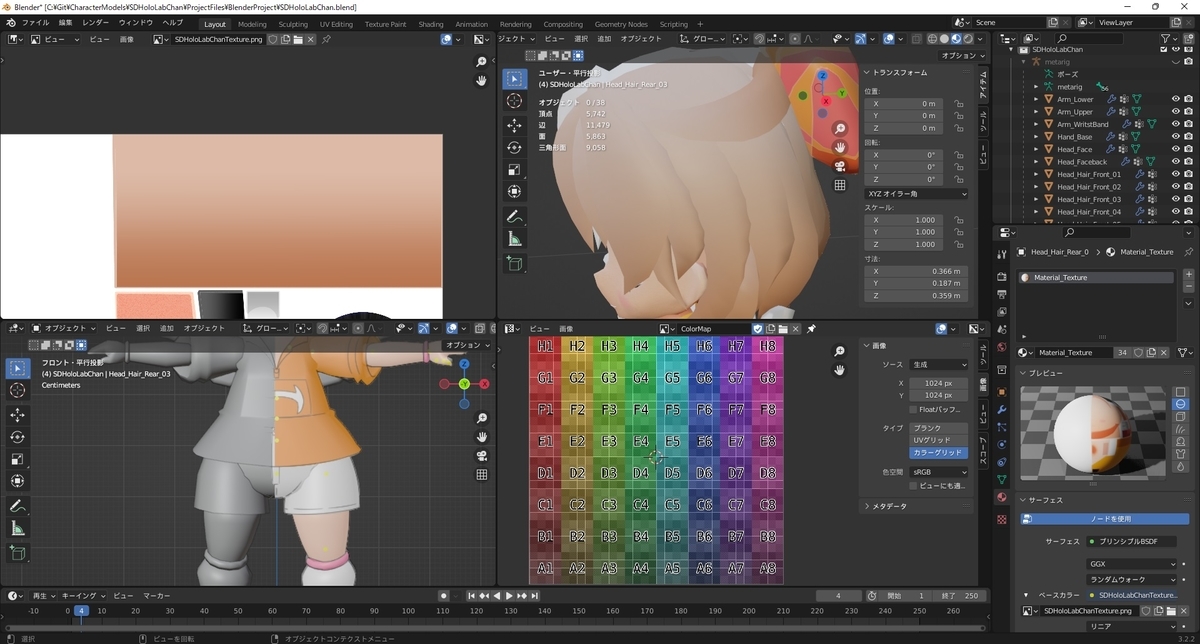This screenshot has width=1200, height=644.
Task: Open the XYZ Euler rotation mode dropdown
Action: (915, 194)
